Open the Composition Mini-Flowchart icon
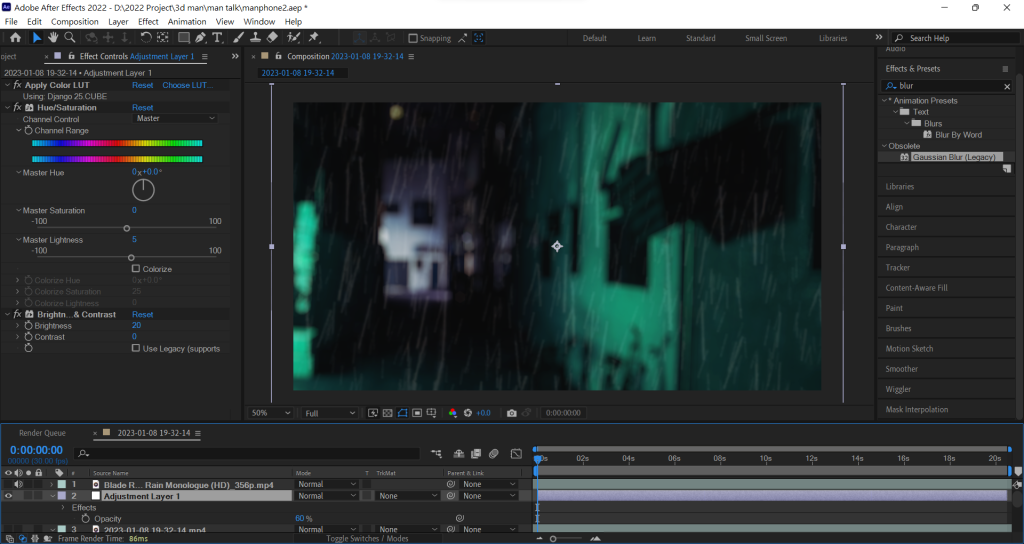The image size is (1024, 544). (x=436, y=453)
